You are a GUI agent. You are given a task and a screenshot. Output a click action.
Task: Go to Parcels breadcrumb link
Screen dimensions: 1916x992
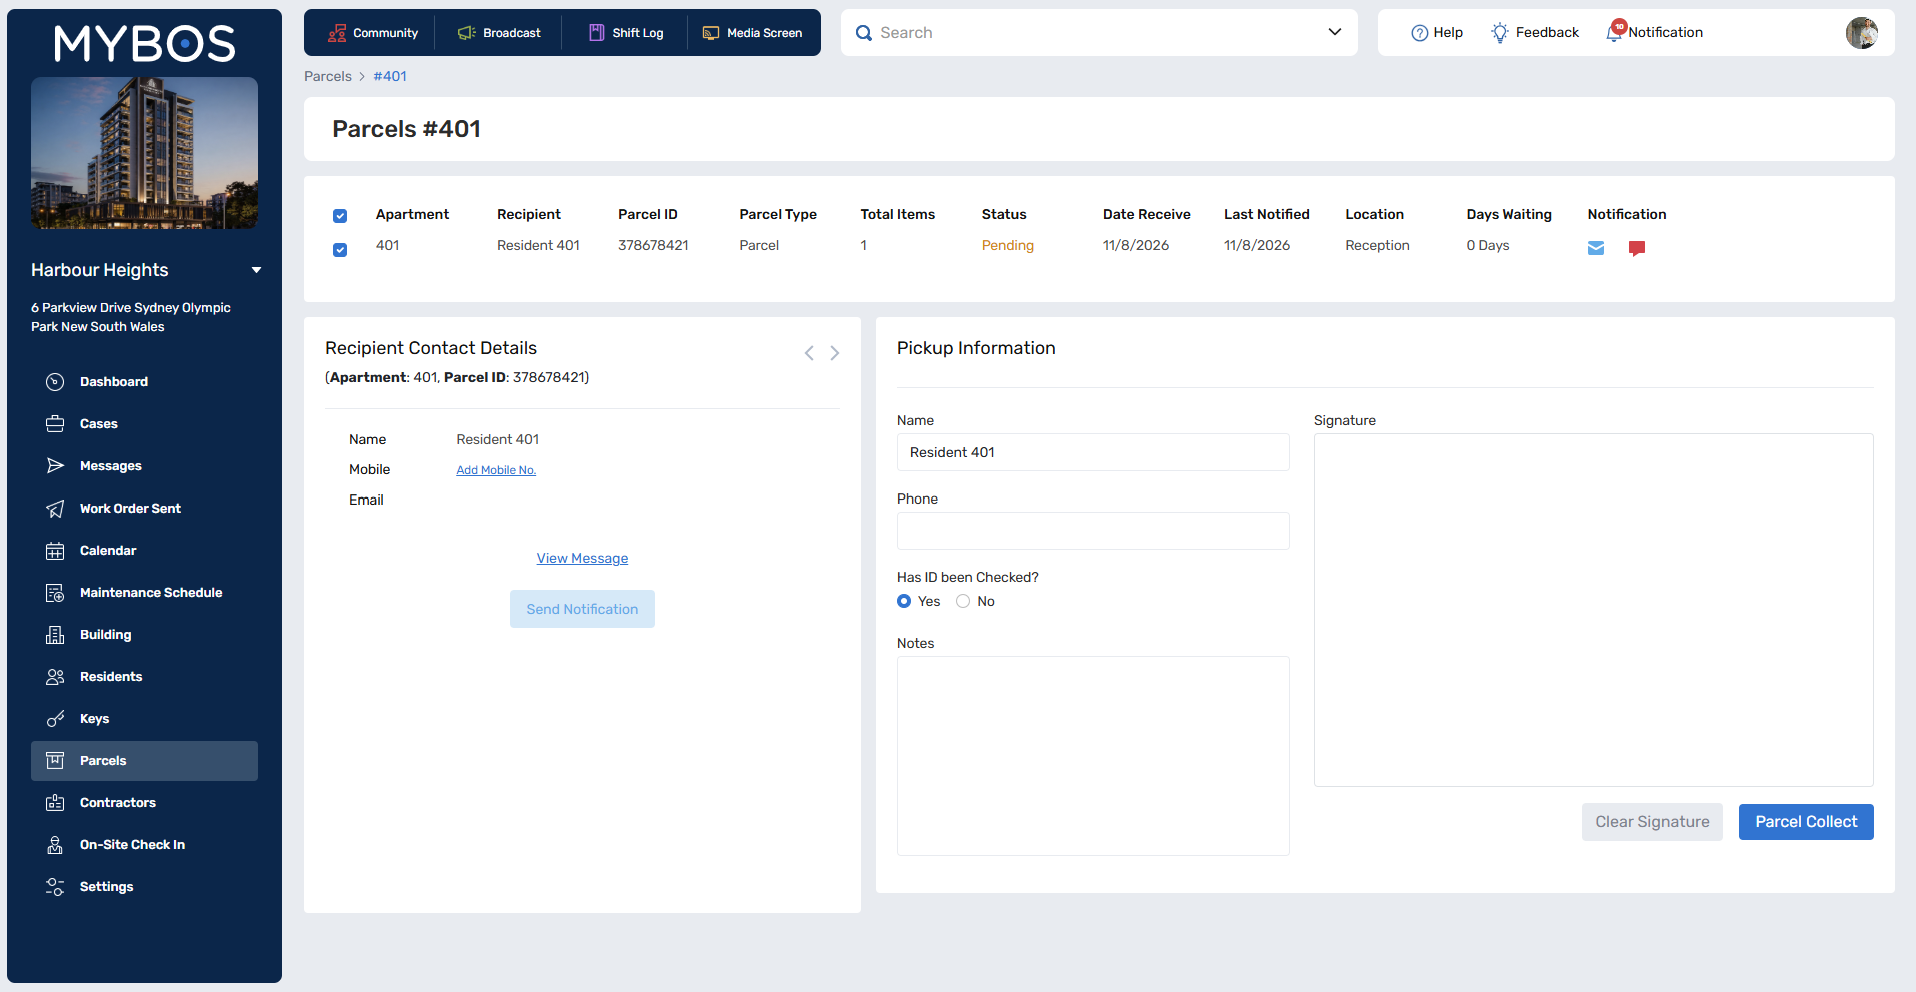coord(328,76)
